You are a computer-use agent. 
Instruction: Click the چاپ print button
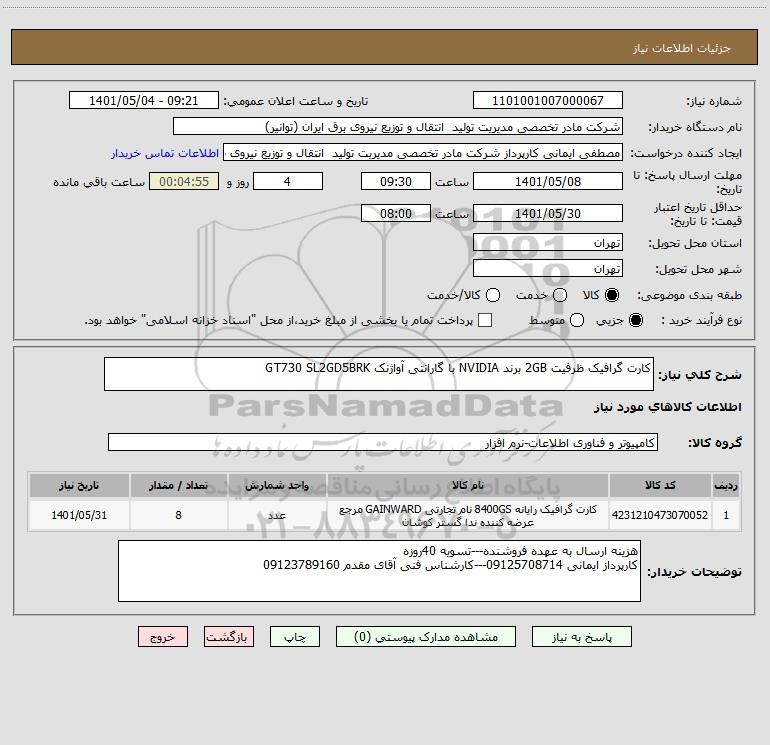[295, 637]
